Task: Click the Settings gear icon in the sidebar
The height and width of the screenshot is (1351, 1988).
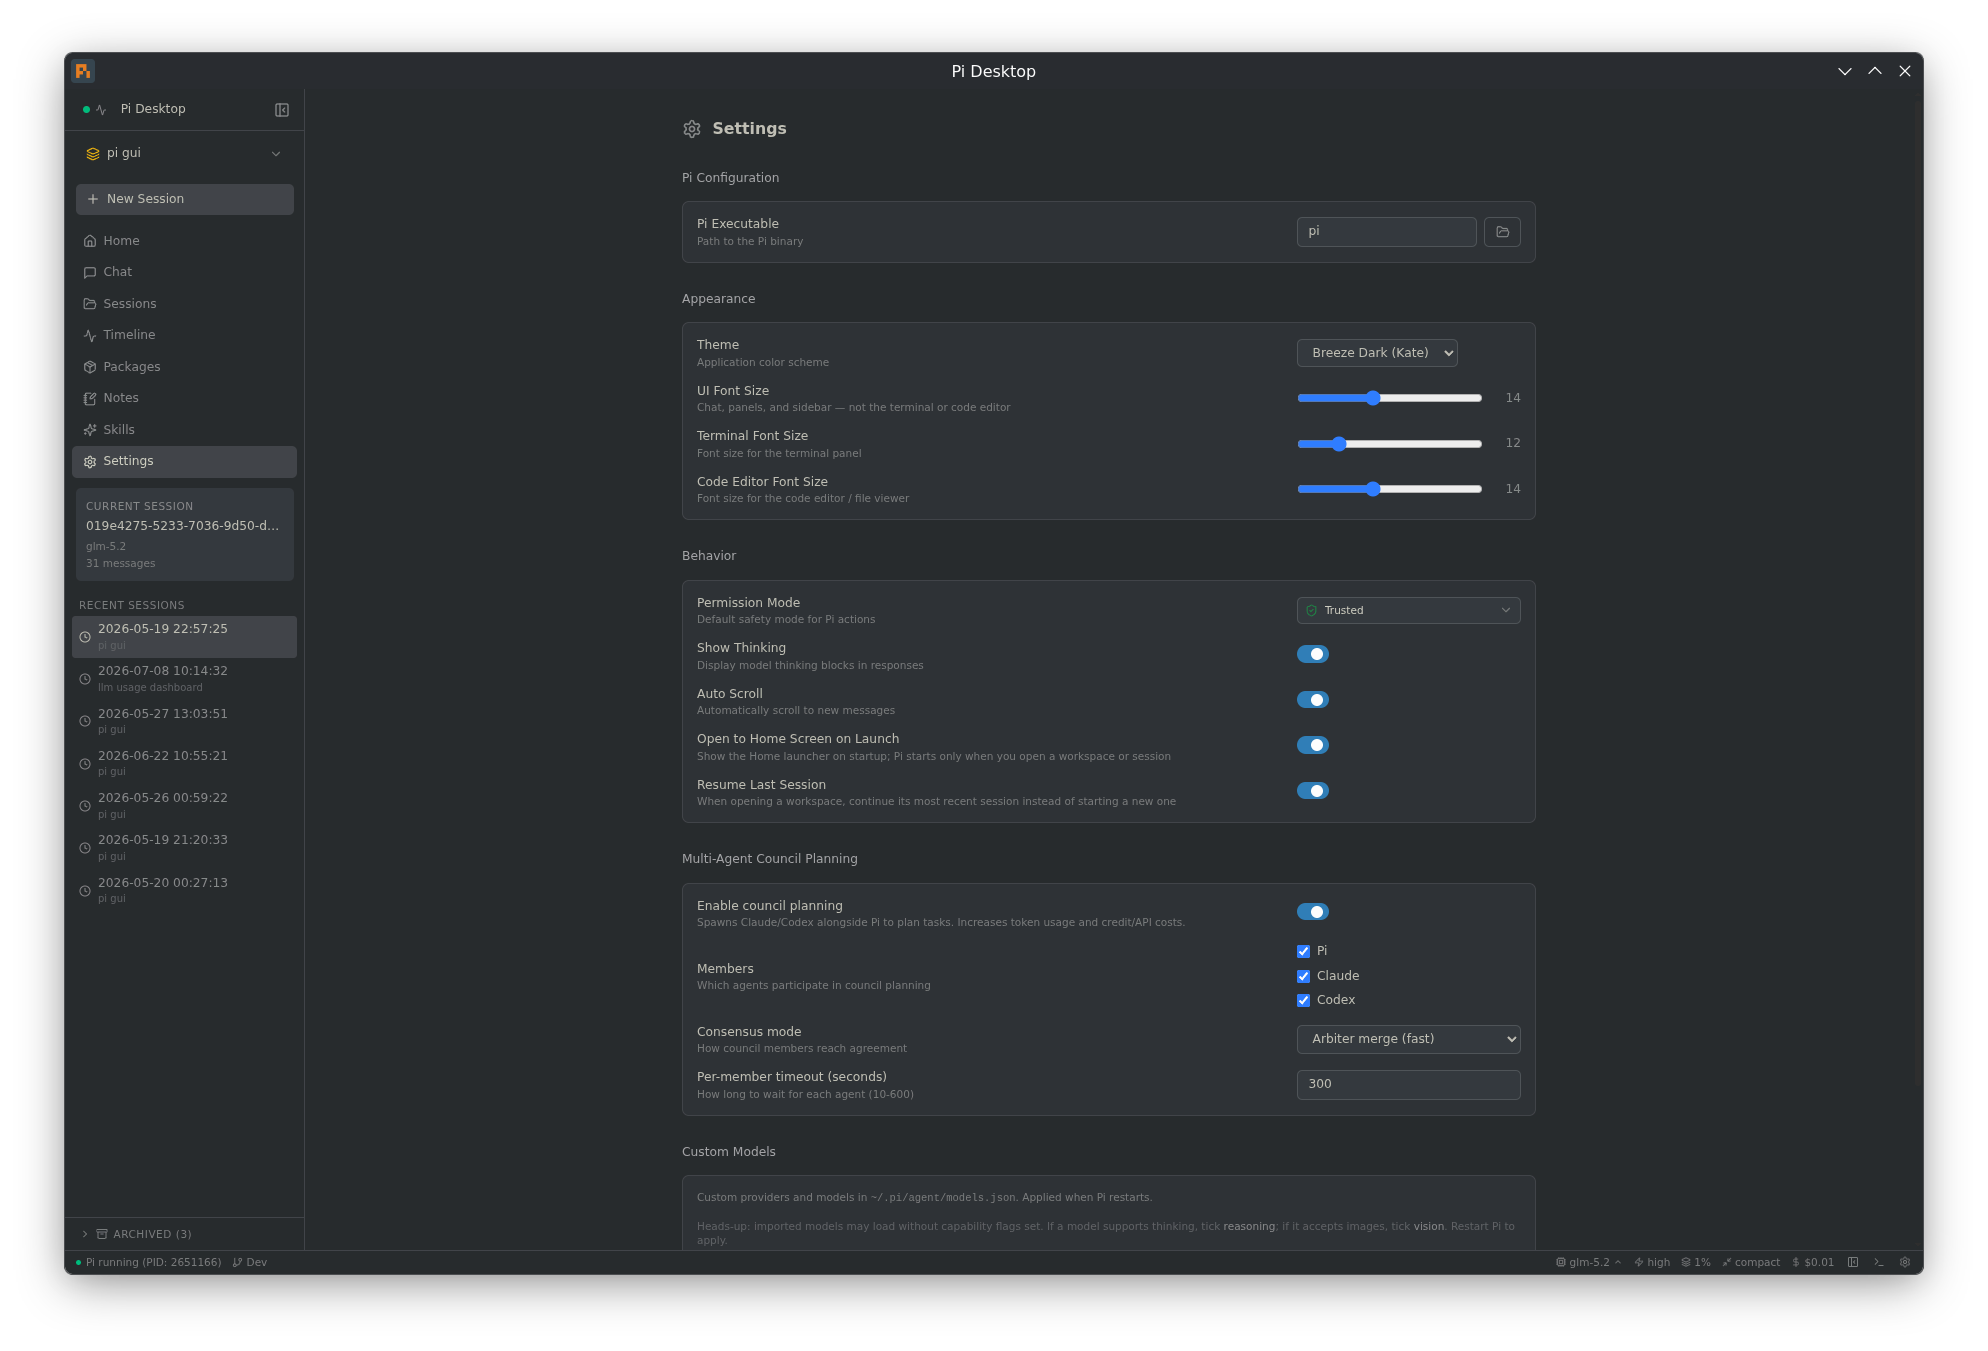Action: (x=90, y=462)
